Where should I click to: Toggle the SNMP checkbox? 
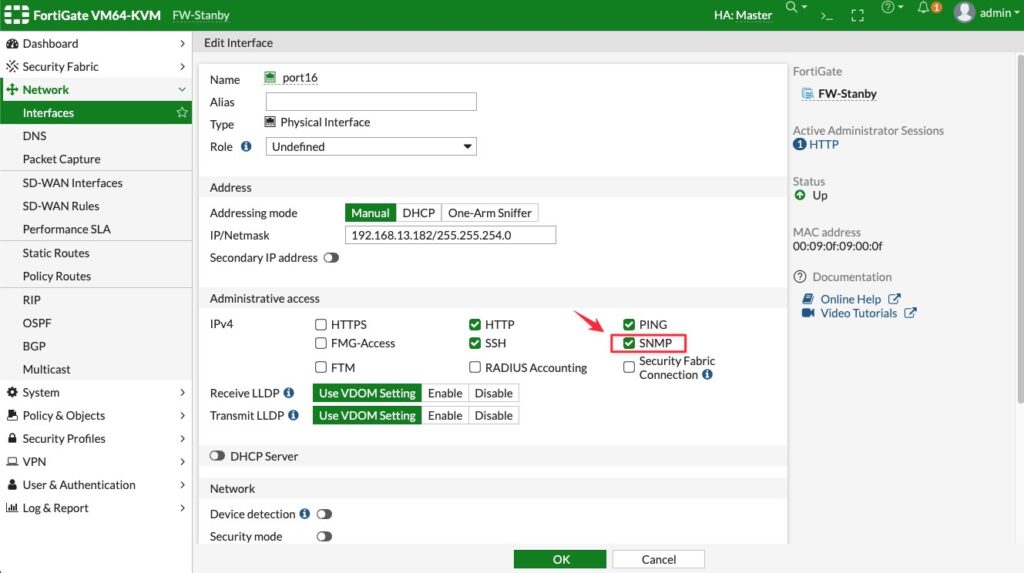(x=629, y=343)
